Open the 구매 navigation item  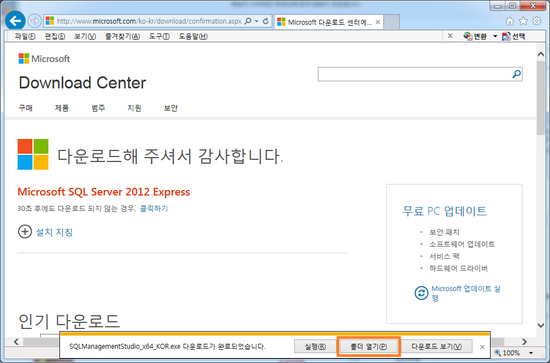(x=26, y=108)
